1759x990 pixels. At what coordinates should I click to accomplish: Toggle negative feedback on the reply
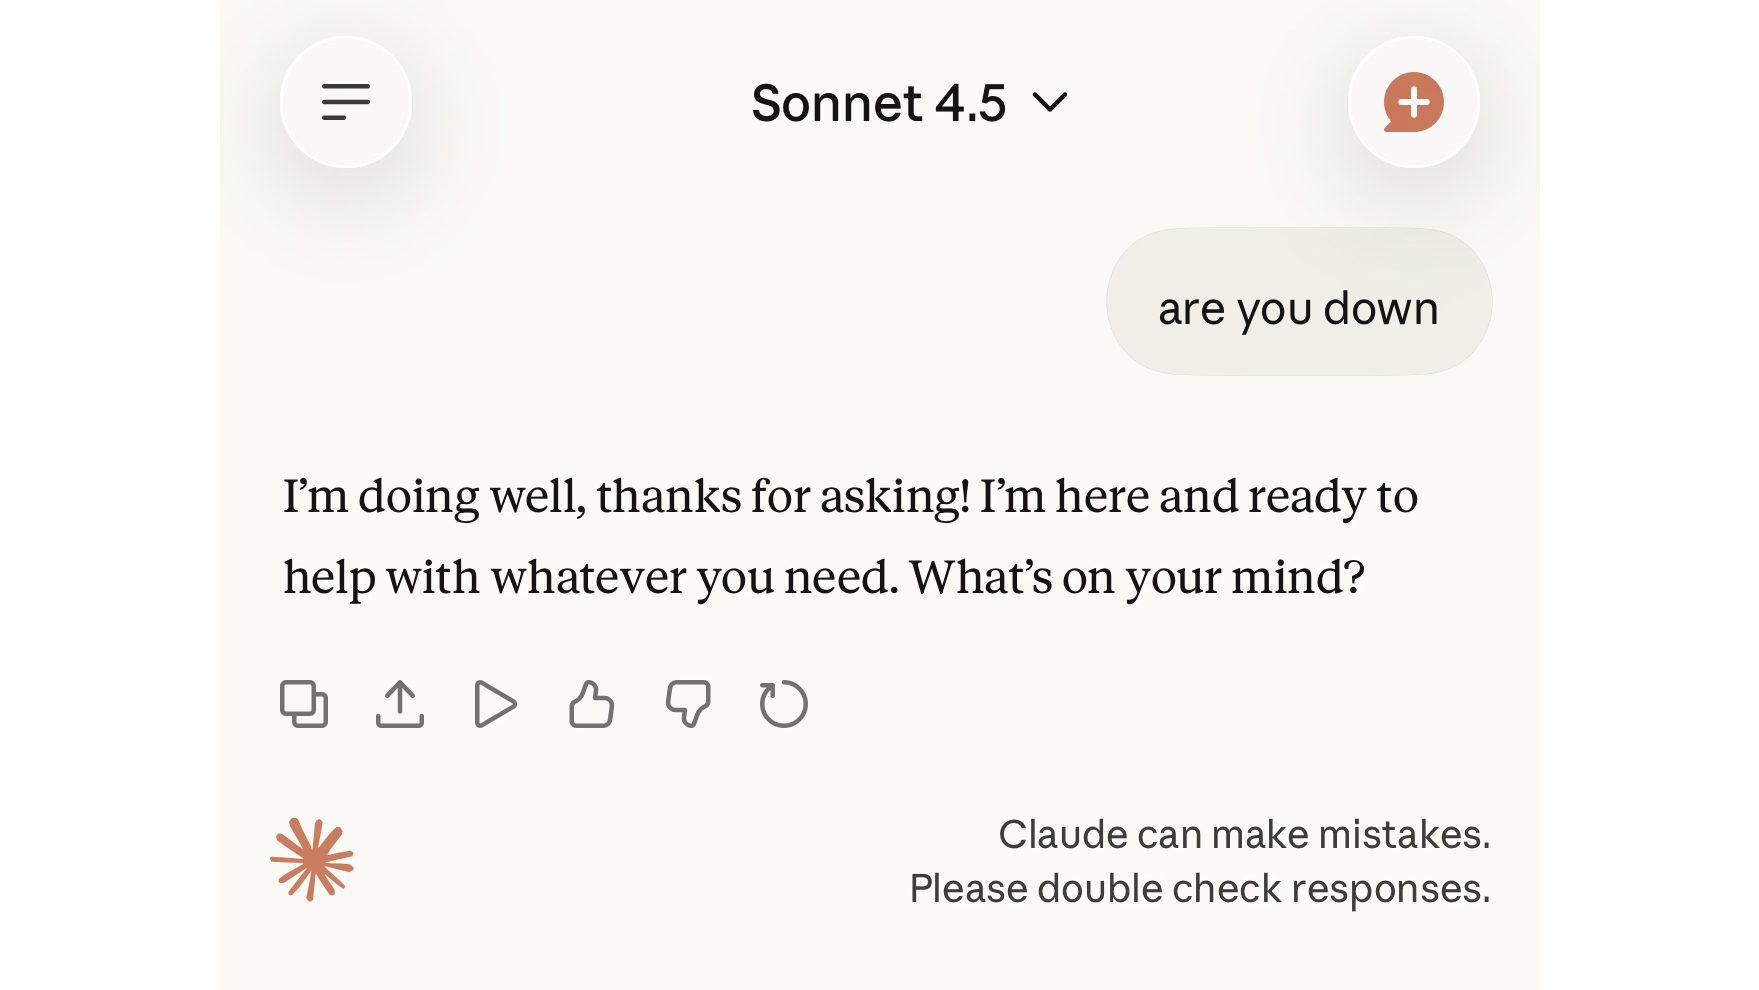point(688,703)
